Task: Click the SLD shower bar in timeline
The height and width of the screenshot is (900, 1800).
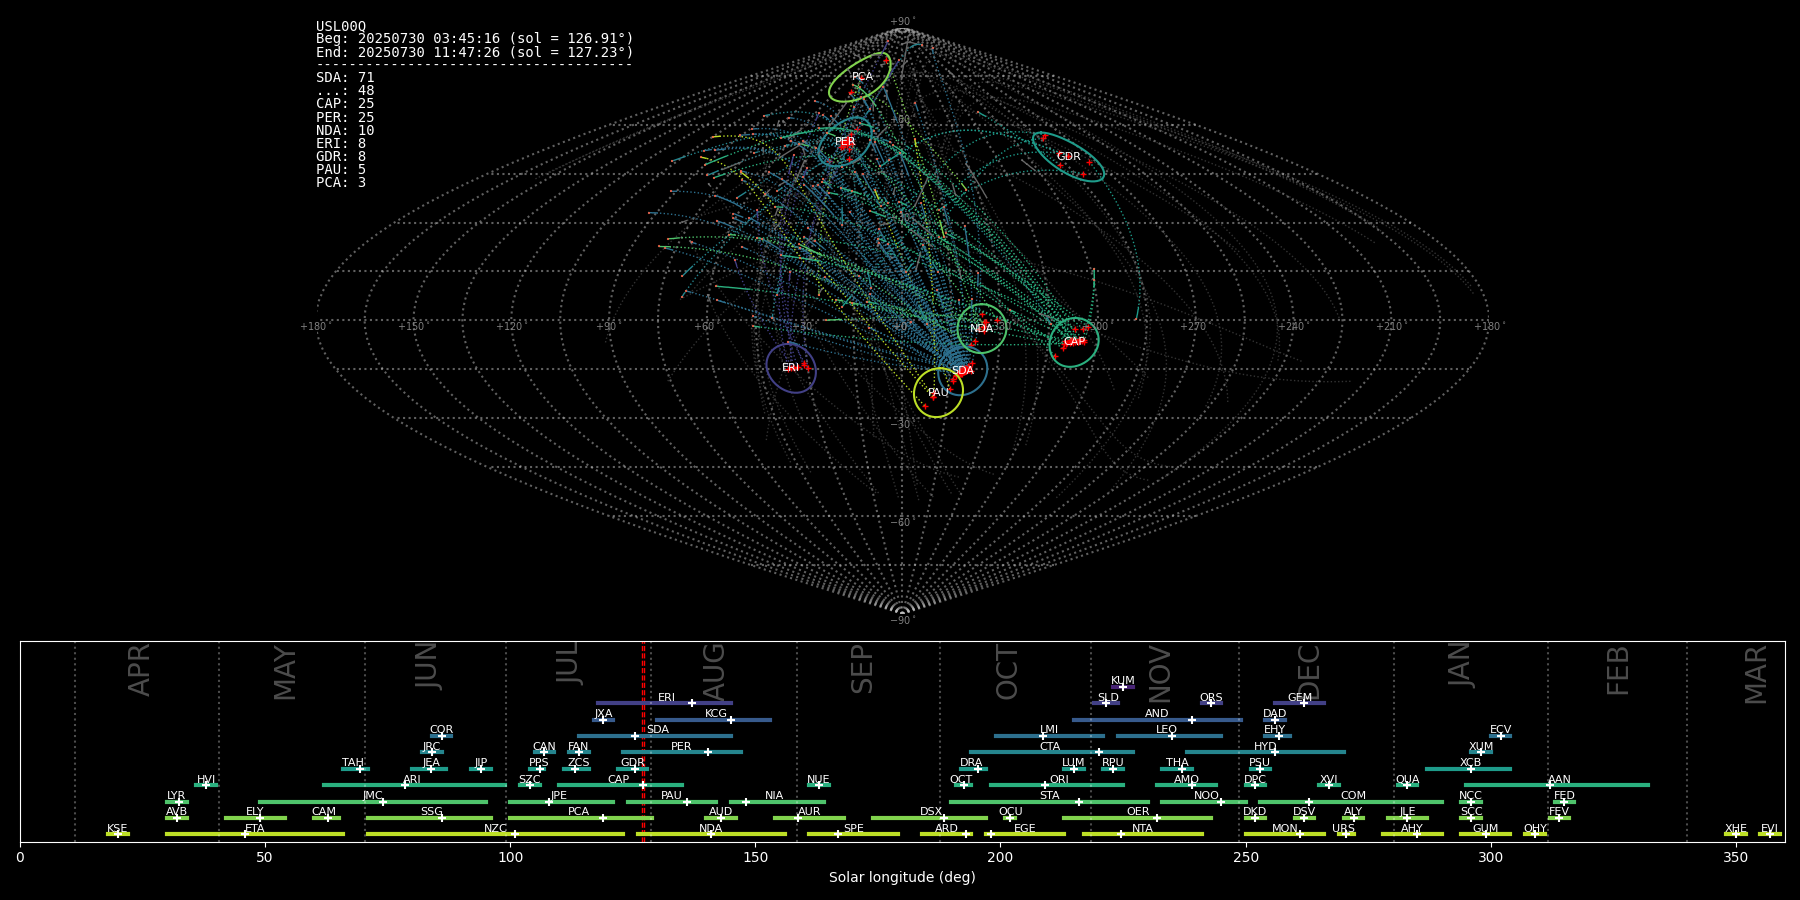Action: pyautogui.click(x=1106, y=703)
